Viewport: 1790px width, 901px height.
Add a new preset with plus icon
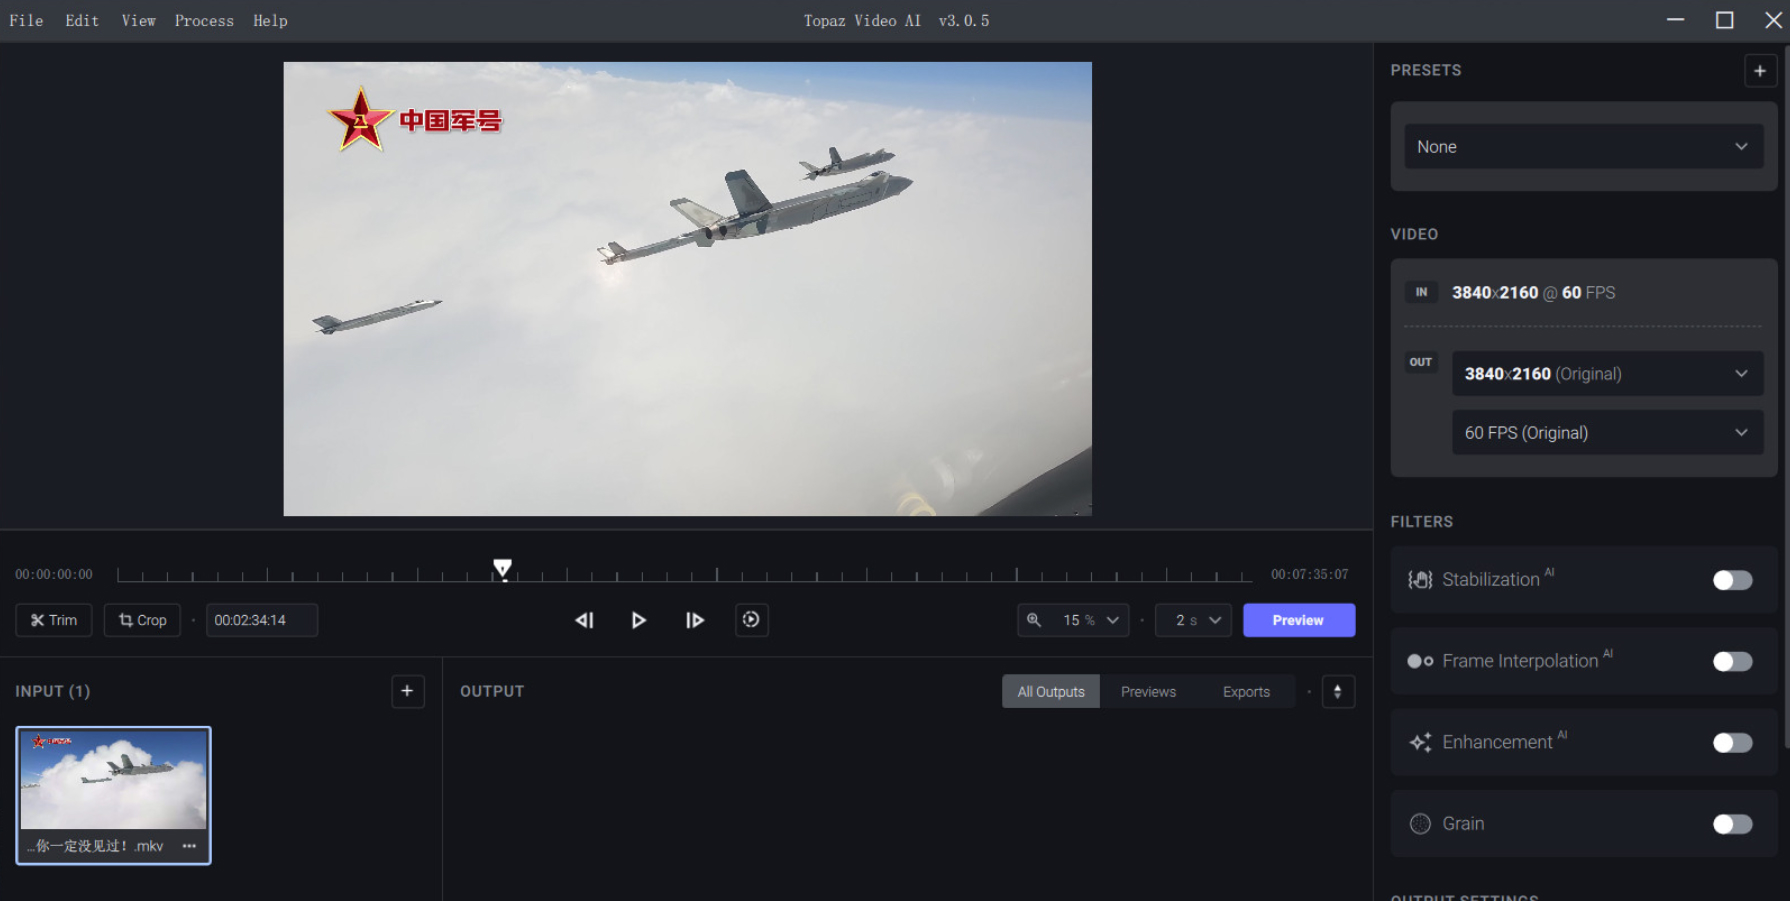1760,71
